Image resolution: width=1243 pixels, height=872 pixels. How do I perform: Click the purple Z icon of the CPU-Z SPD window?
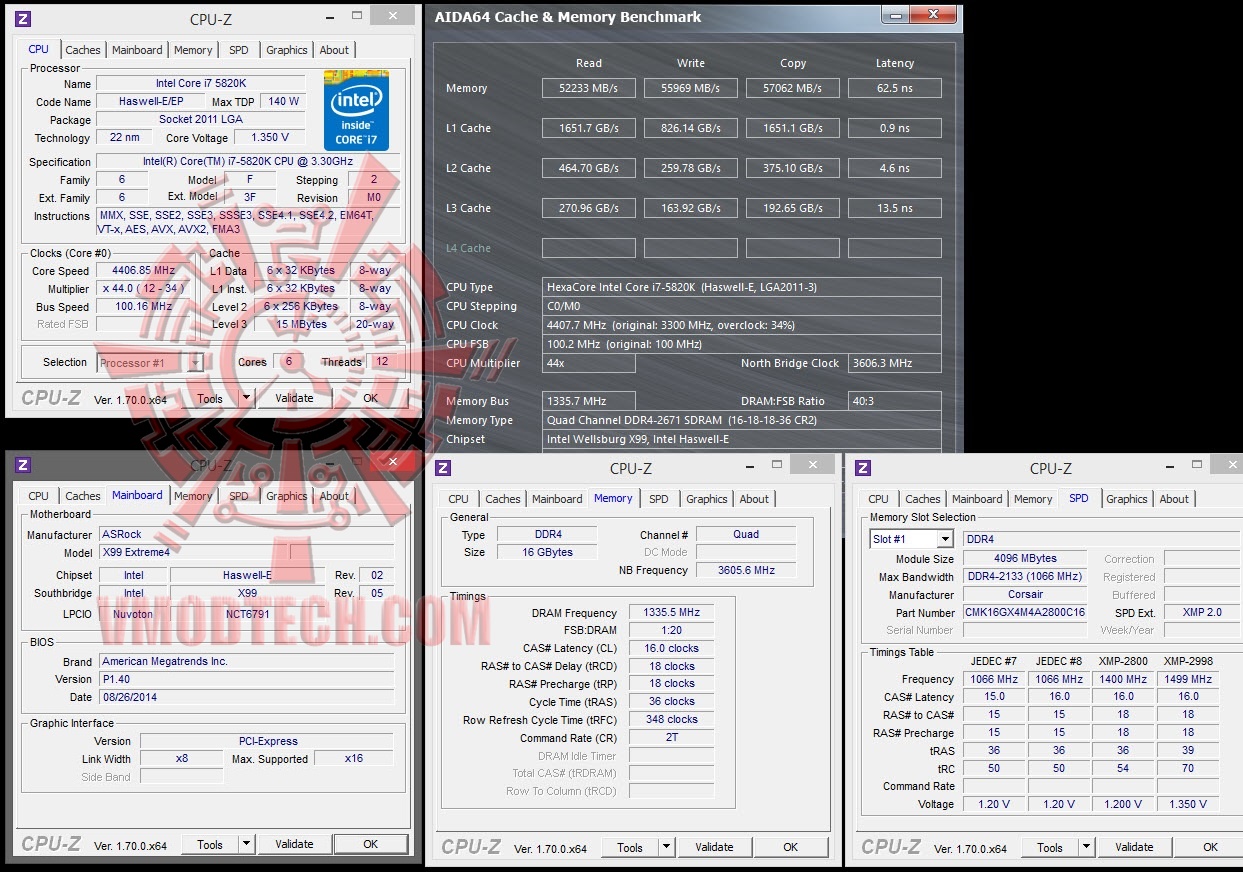point(864,468)
